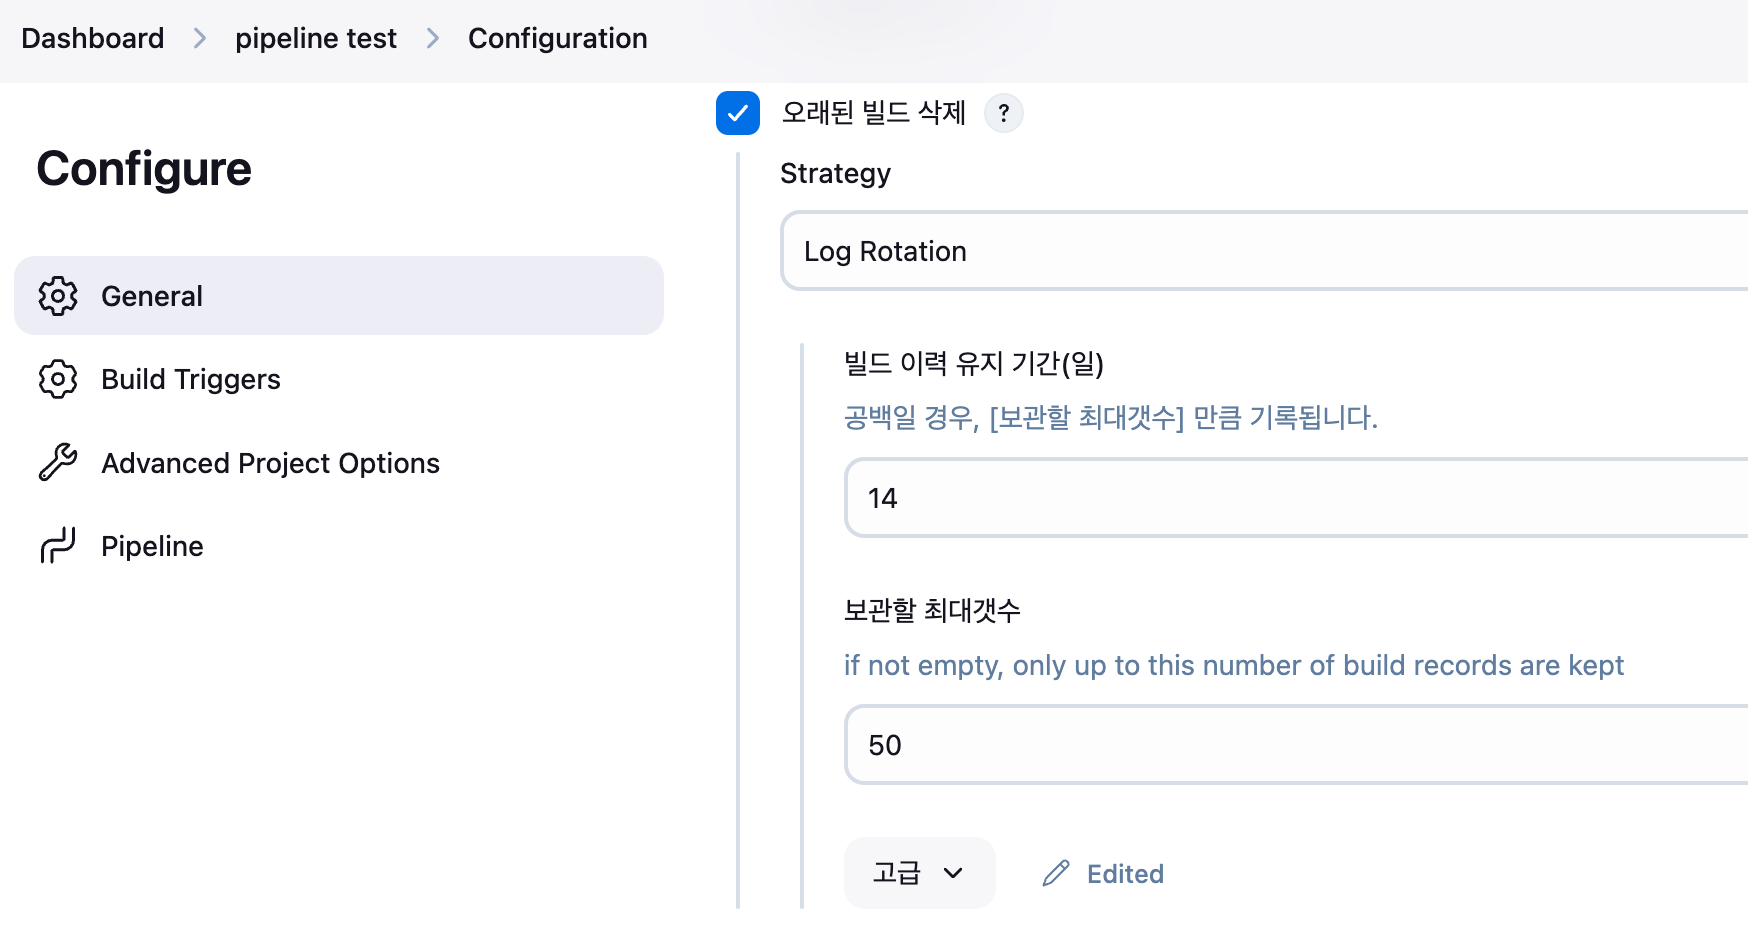Expand the 고급 advanced options button

click(919, 873)
